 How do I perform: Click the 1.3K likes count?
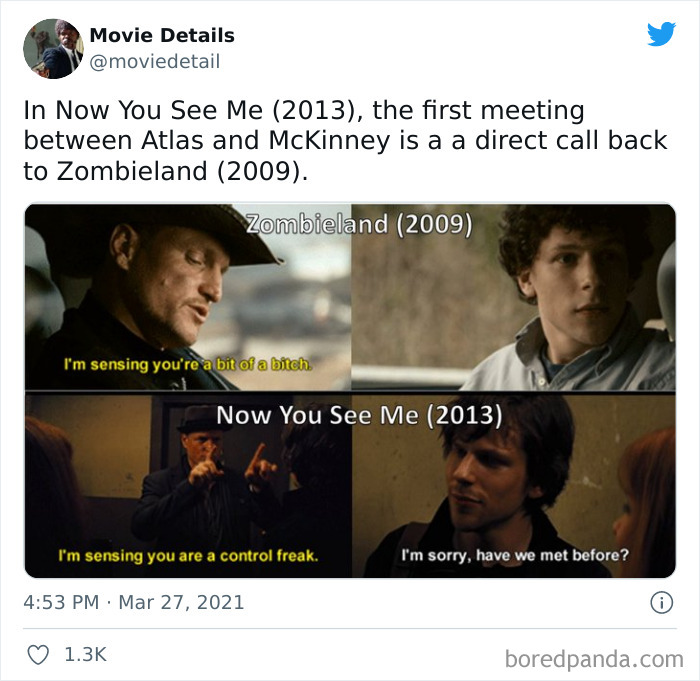pyautogui.click(x=85, y=655)
